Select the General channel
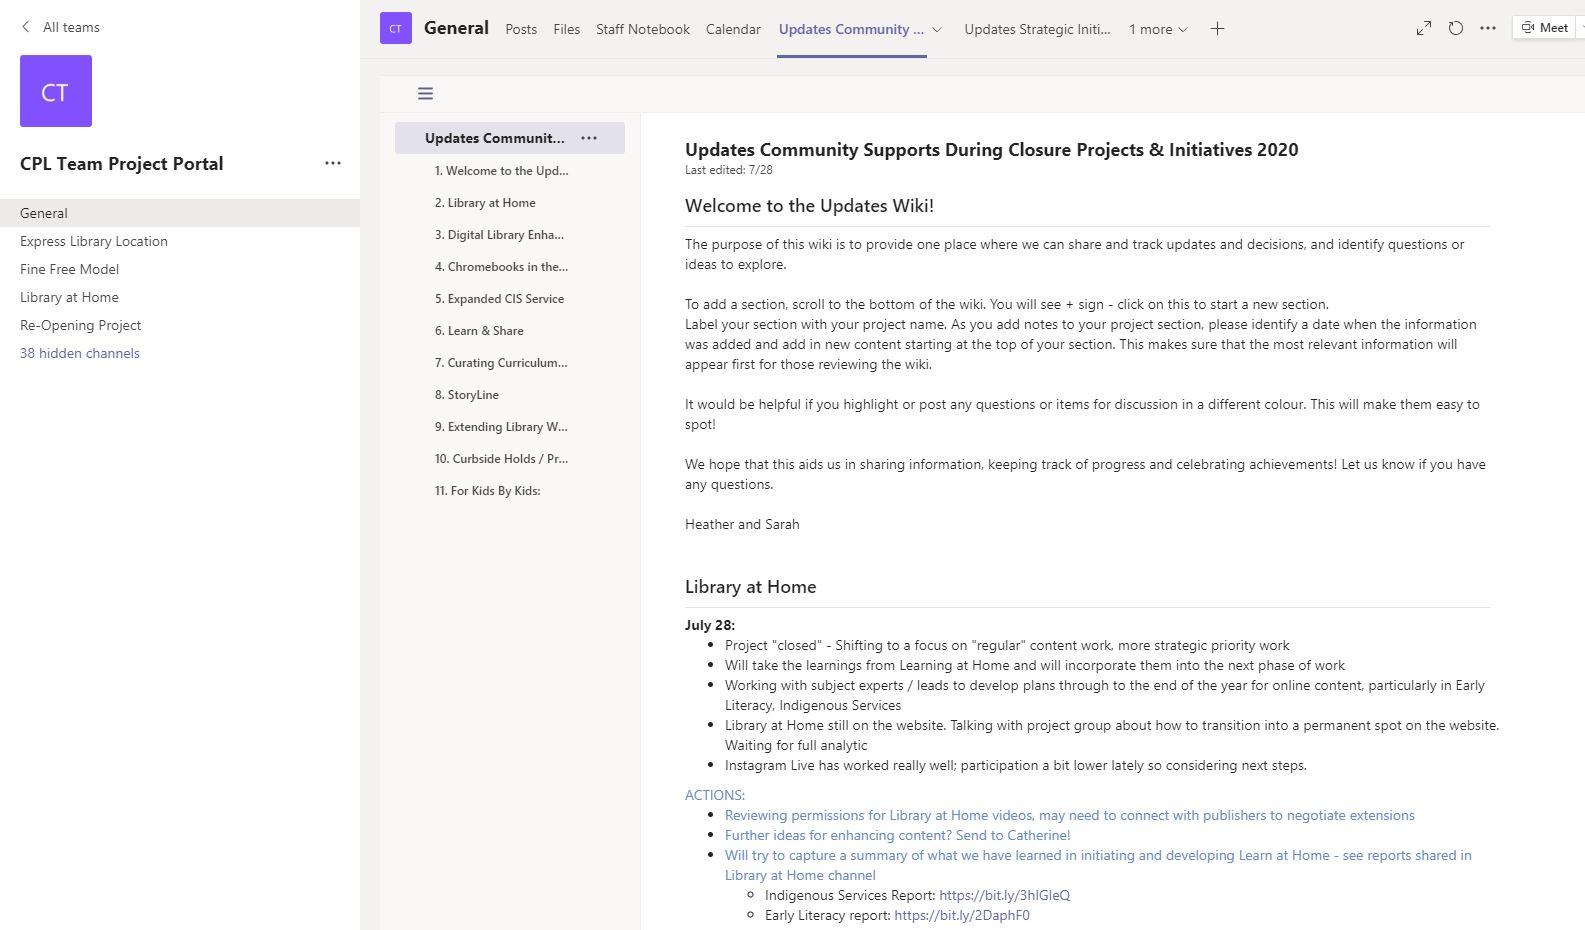1585x930 pixels. [180, 213]
